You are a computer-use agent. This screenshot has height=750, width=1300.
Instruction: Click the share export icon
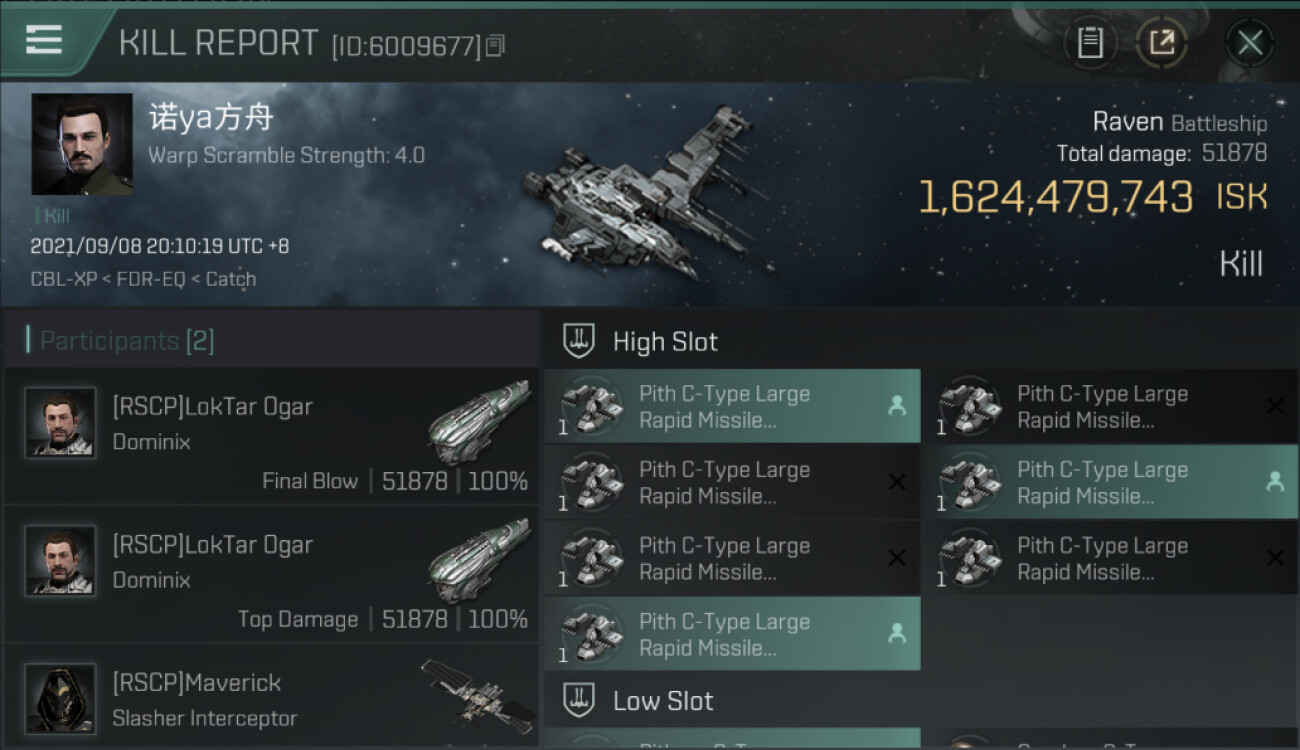coord(1161,43)
